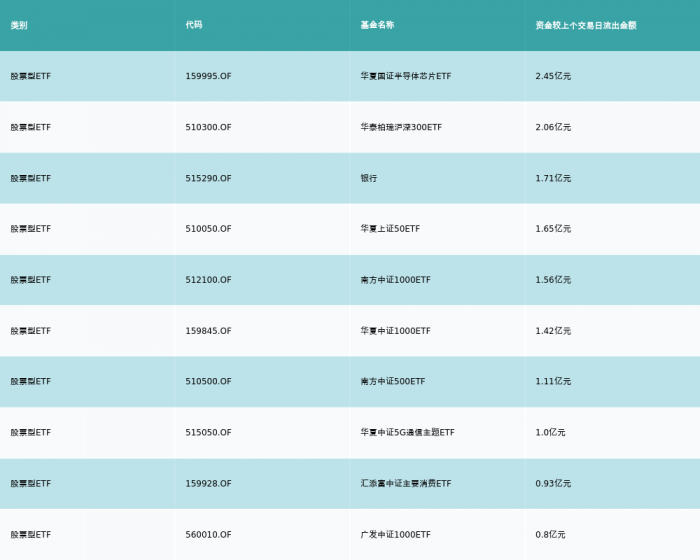This screenshot has height=560, width=700.
Task: Click outflow value 2.45亿元
Action: point(553,76)
